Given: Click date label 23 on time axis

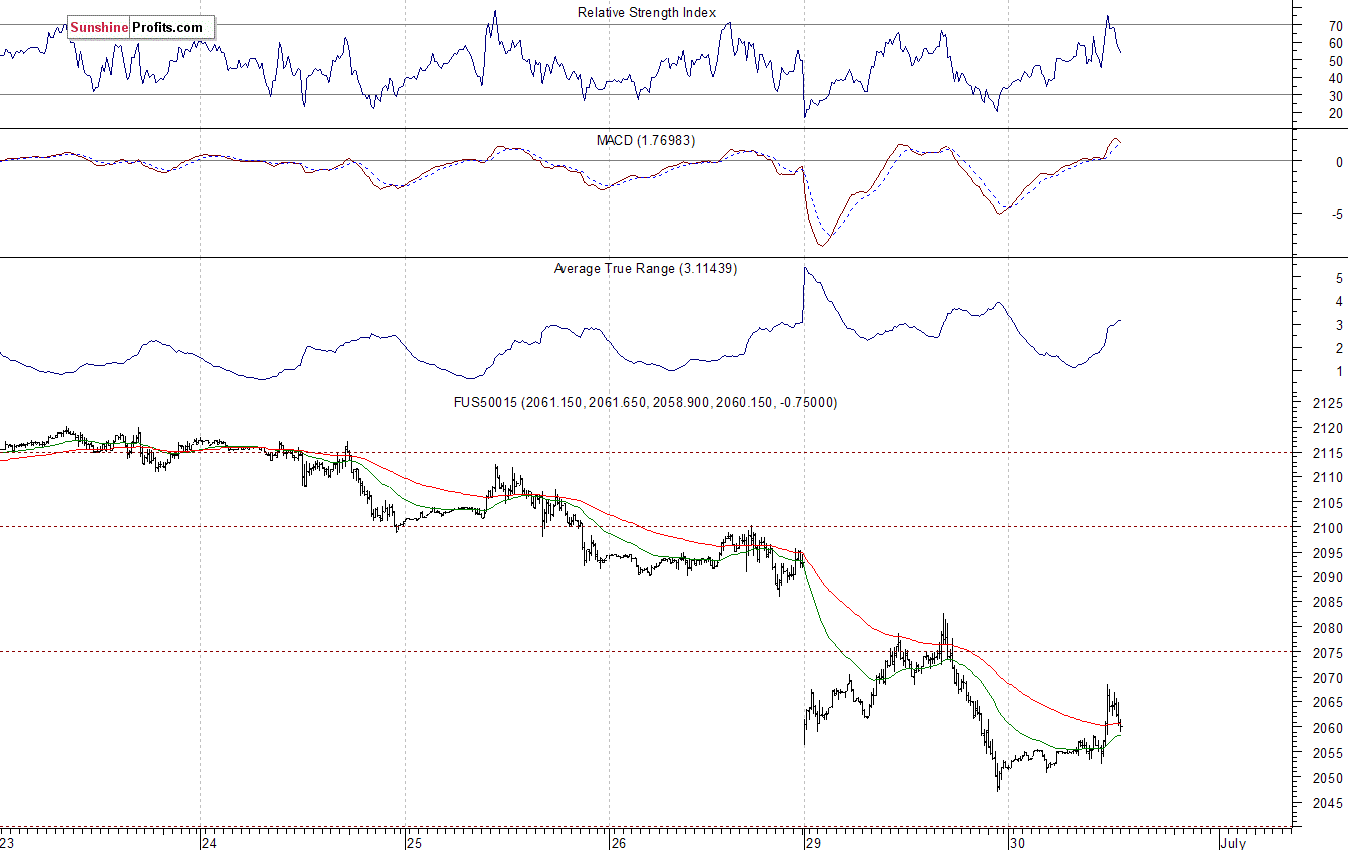Looking at the screenshot, I should [8, 842].
